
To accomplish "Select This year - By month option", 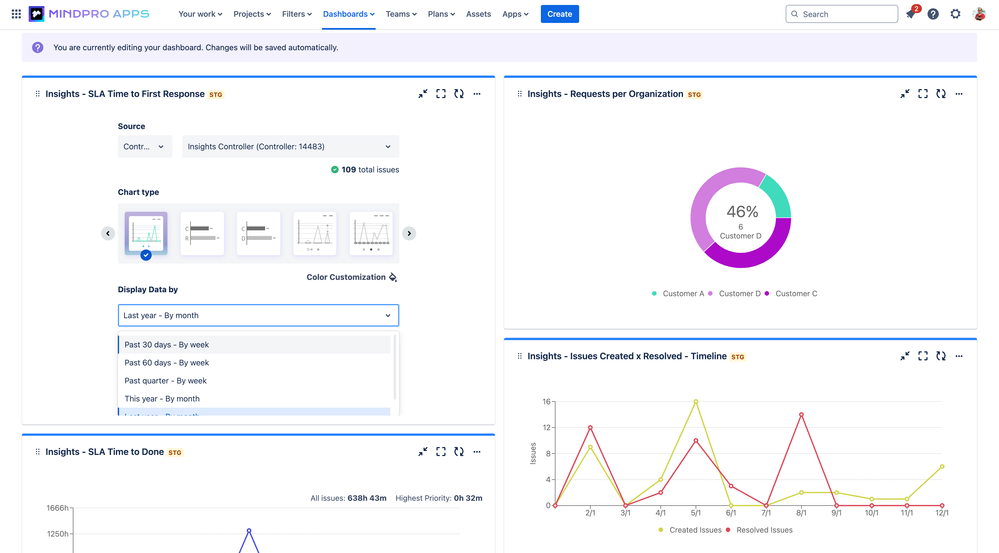I will coord(254,398).
